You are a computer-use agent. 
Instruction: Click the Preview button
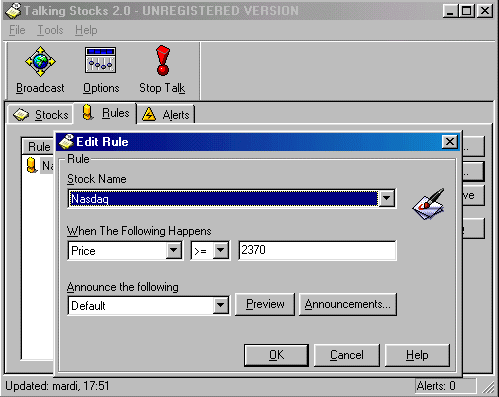265,304
